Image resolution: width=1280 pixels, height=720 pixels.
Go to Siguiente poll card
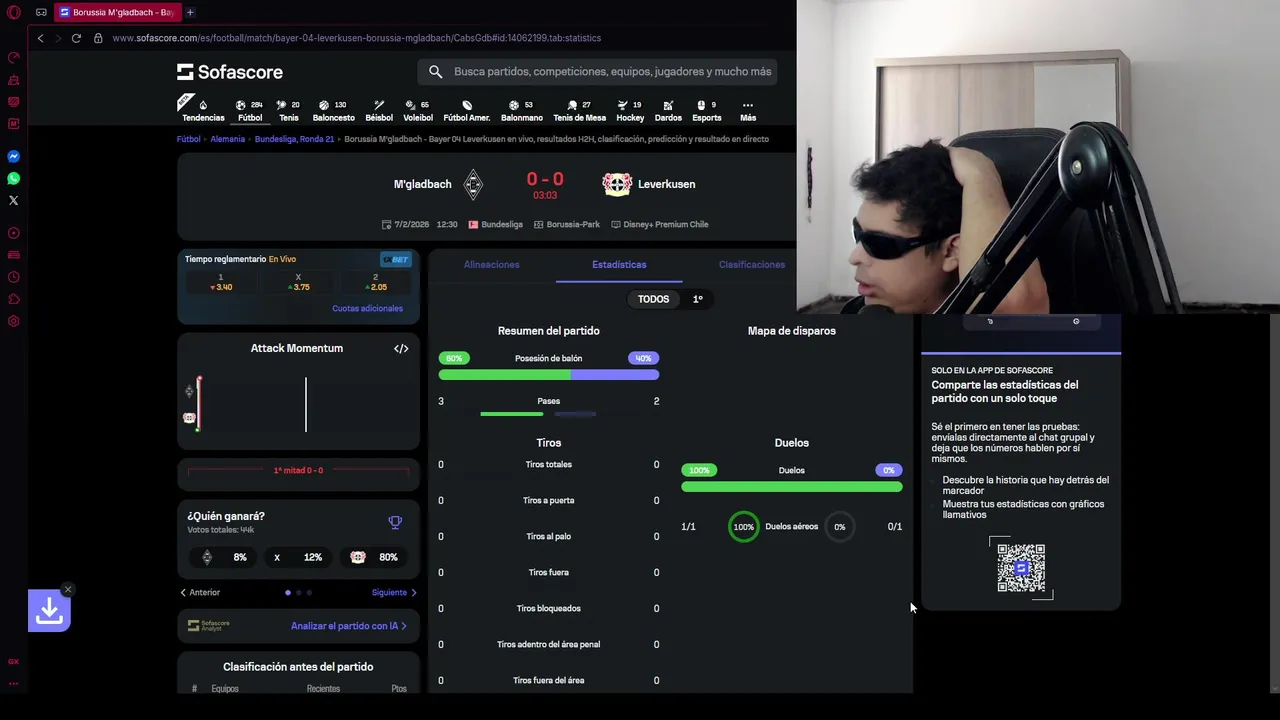tap(394, 592)
